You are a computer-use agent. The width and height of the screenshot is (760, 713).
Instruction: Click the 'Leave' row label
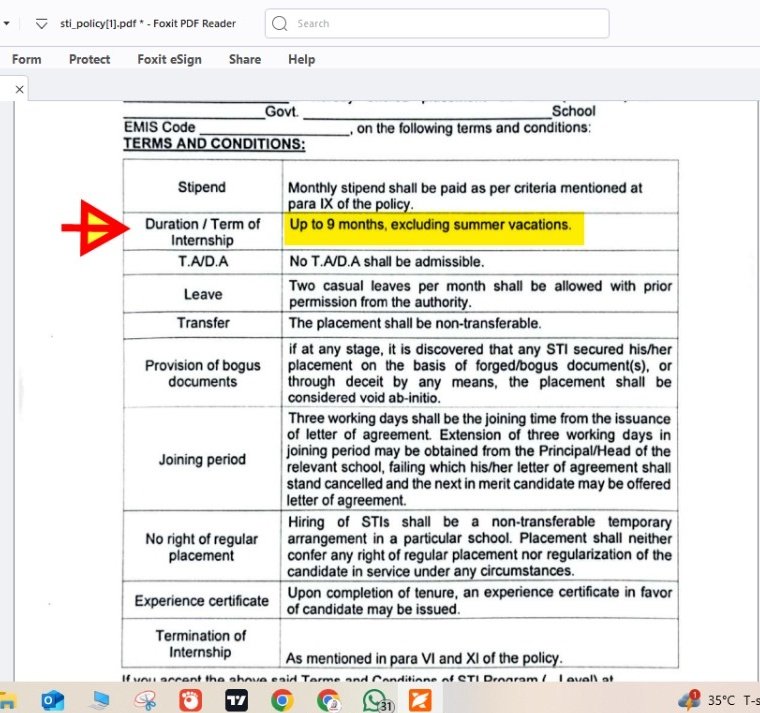tap(203, 294)
